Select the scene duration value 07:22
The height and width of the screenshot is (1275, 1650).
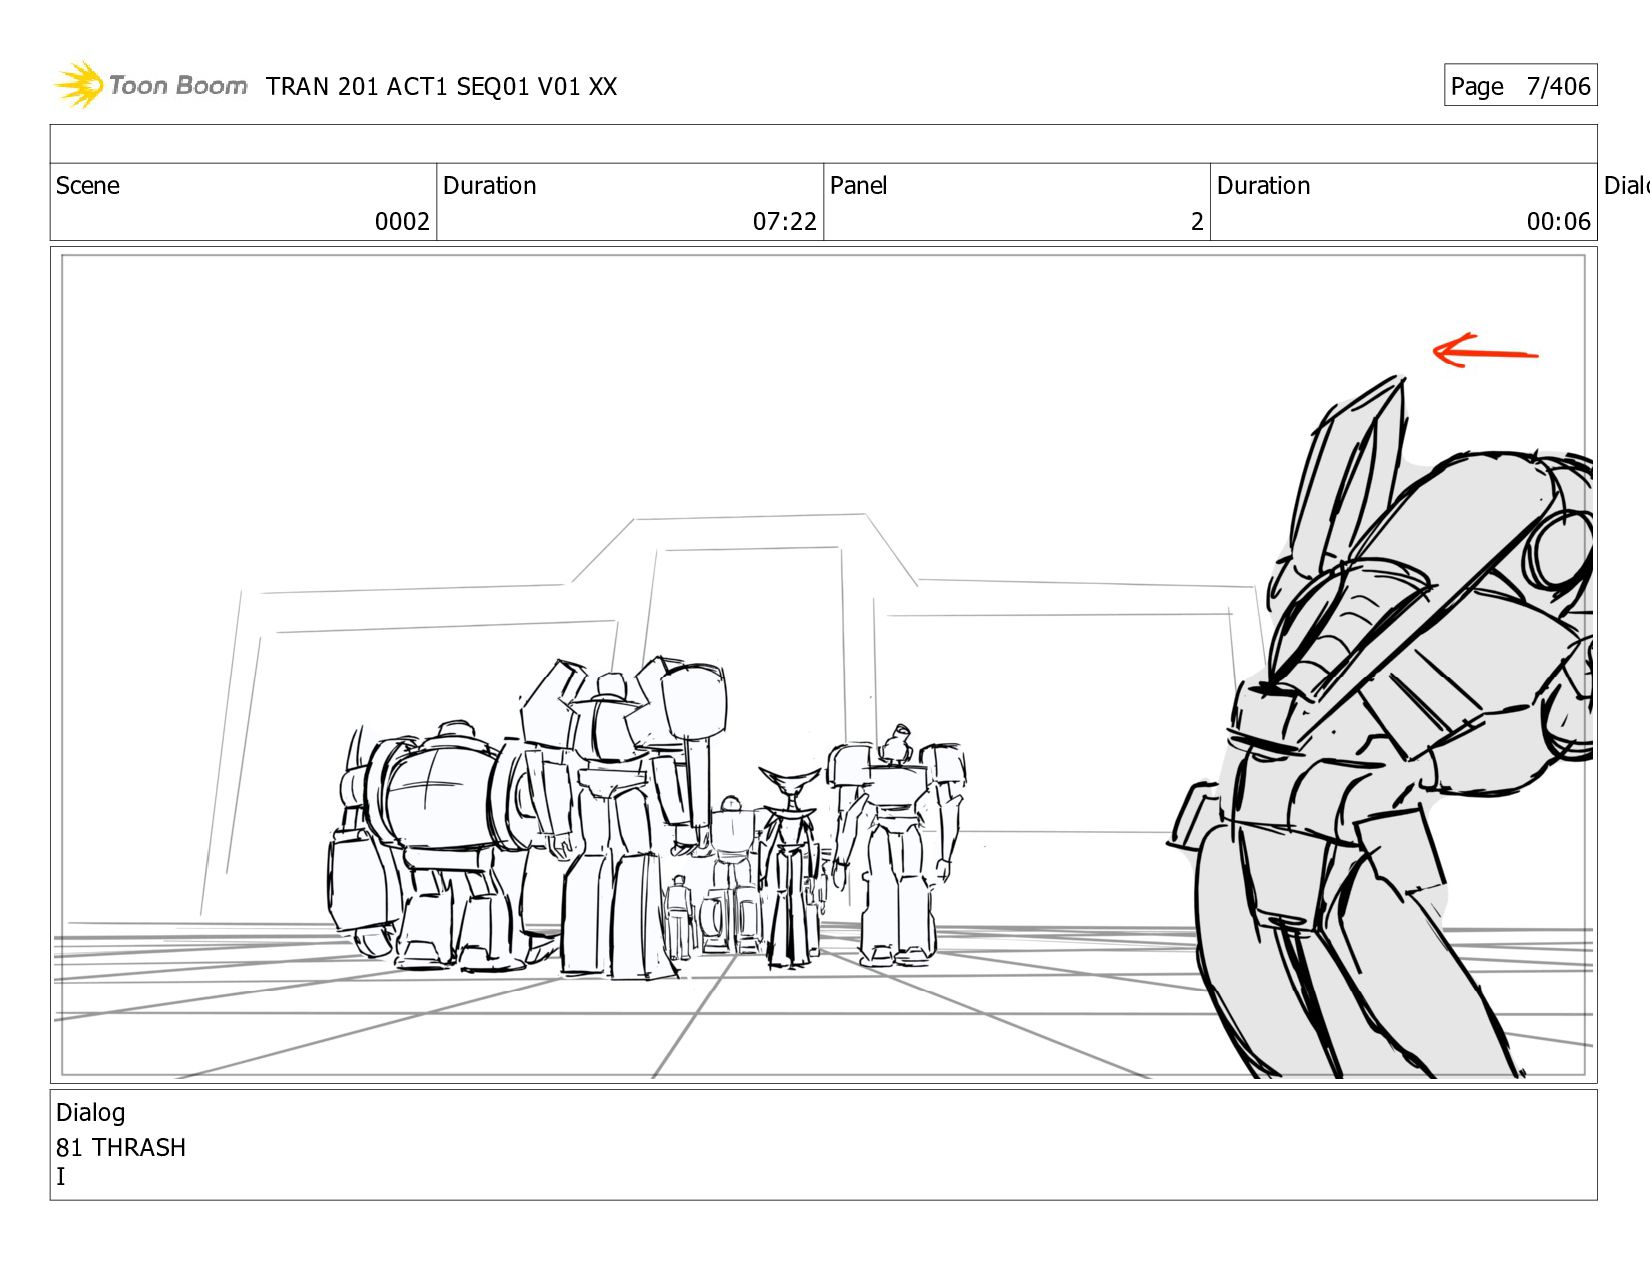click(784, 221)
